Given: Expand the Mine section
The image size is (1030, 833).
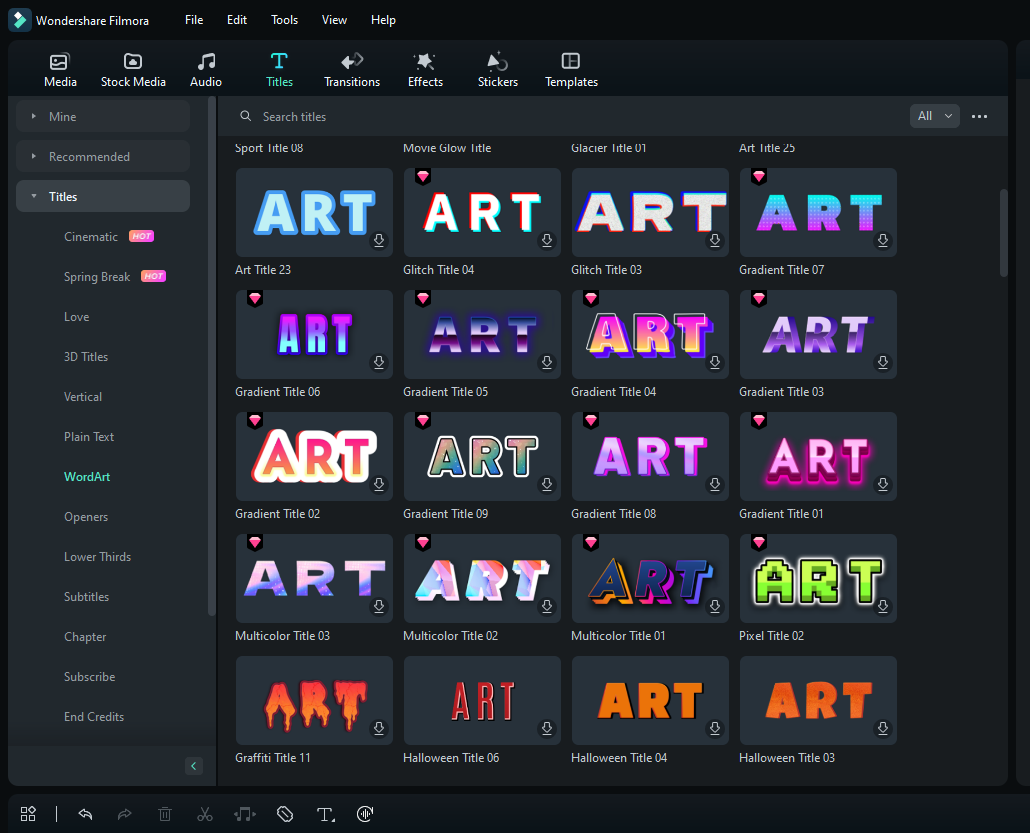Looking at the screenshot, I should point(103,116).
